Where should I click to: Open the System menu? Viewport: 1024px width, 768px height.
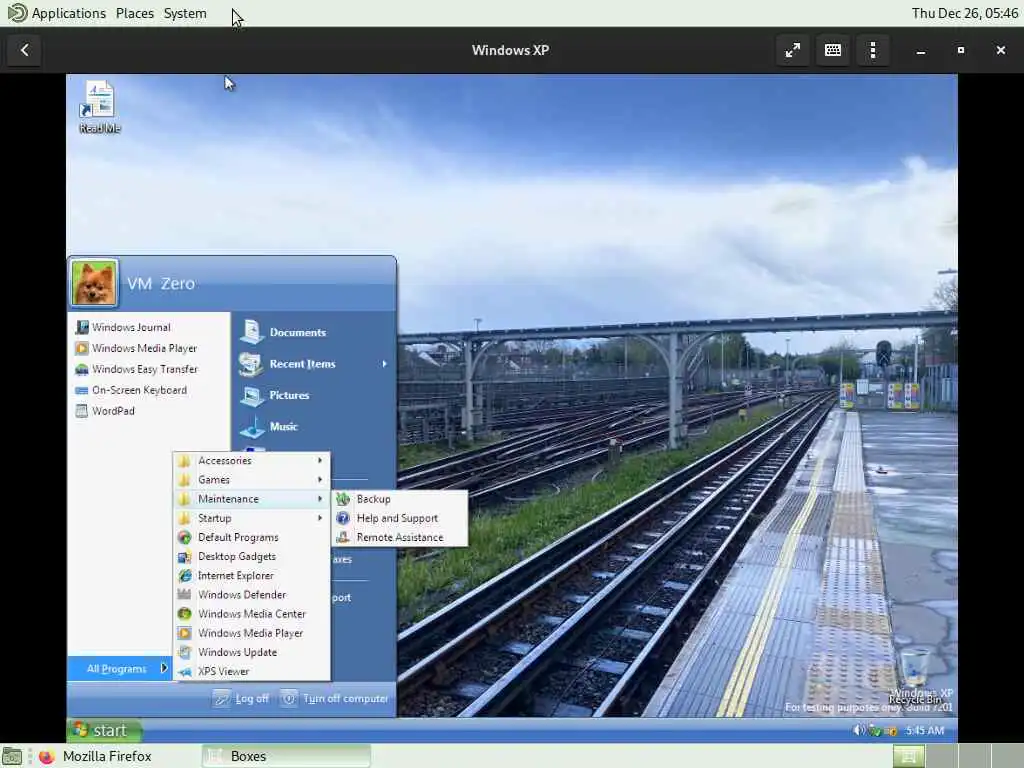pos(185,13)
